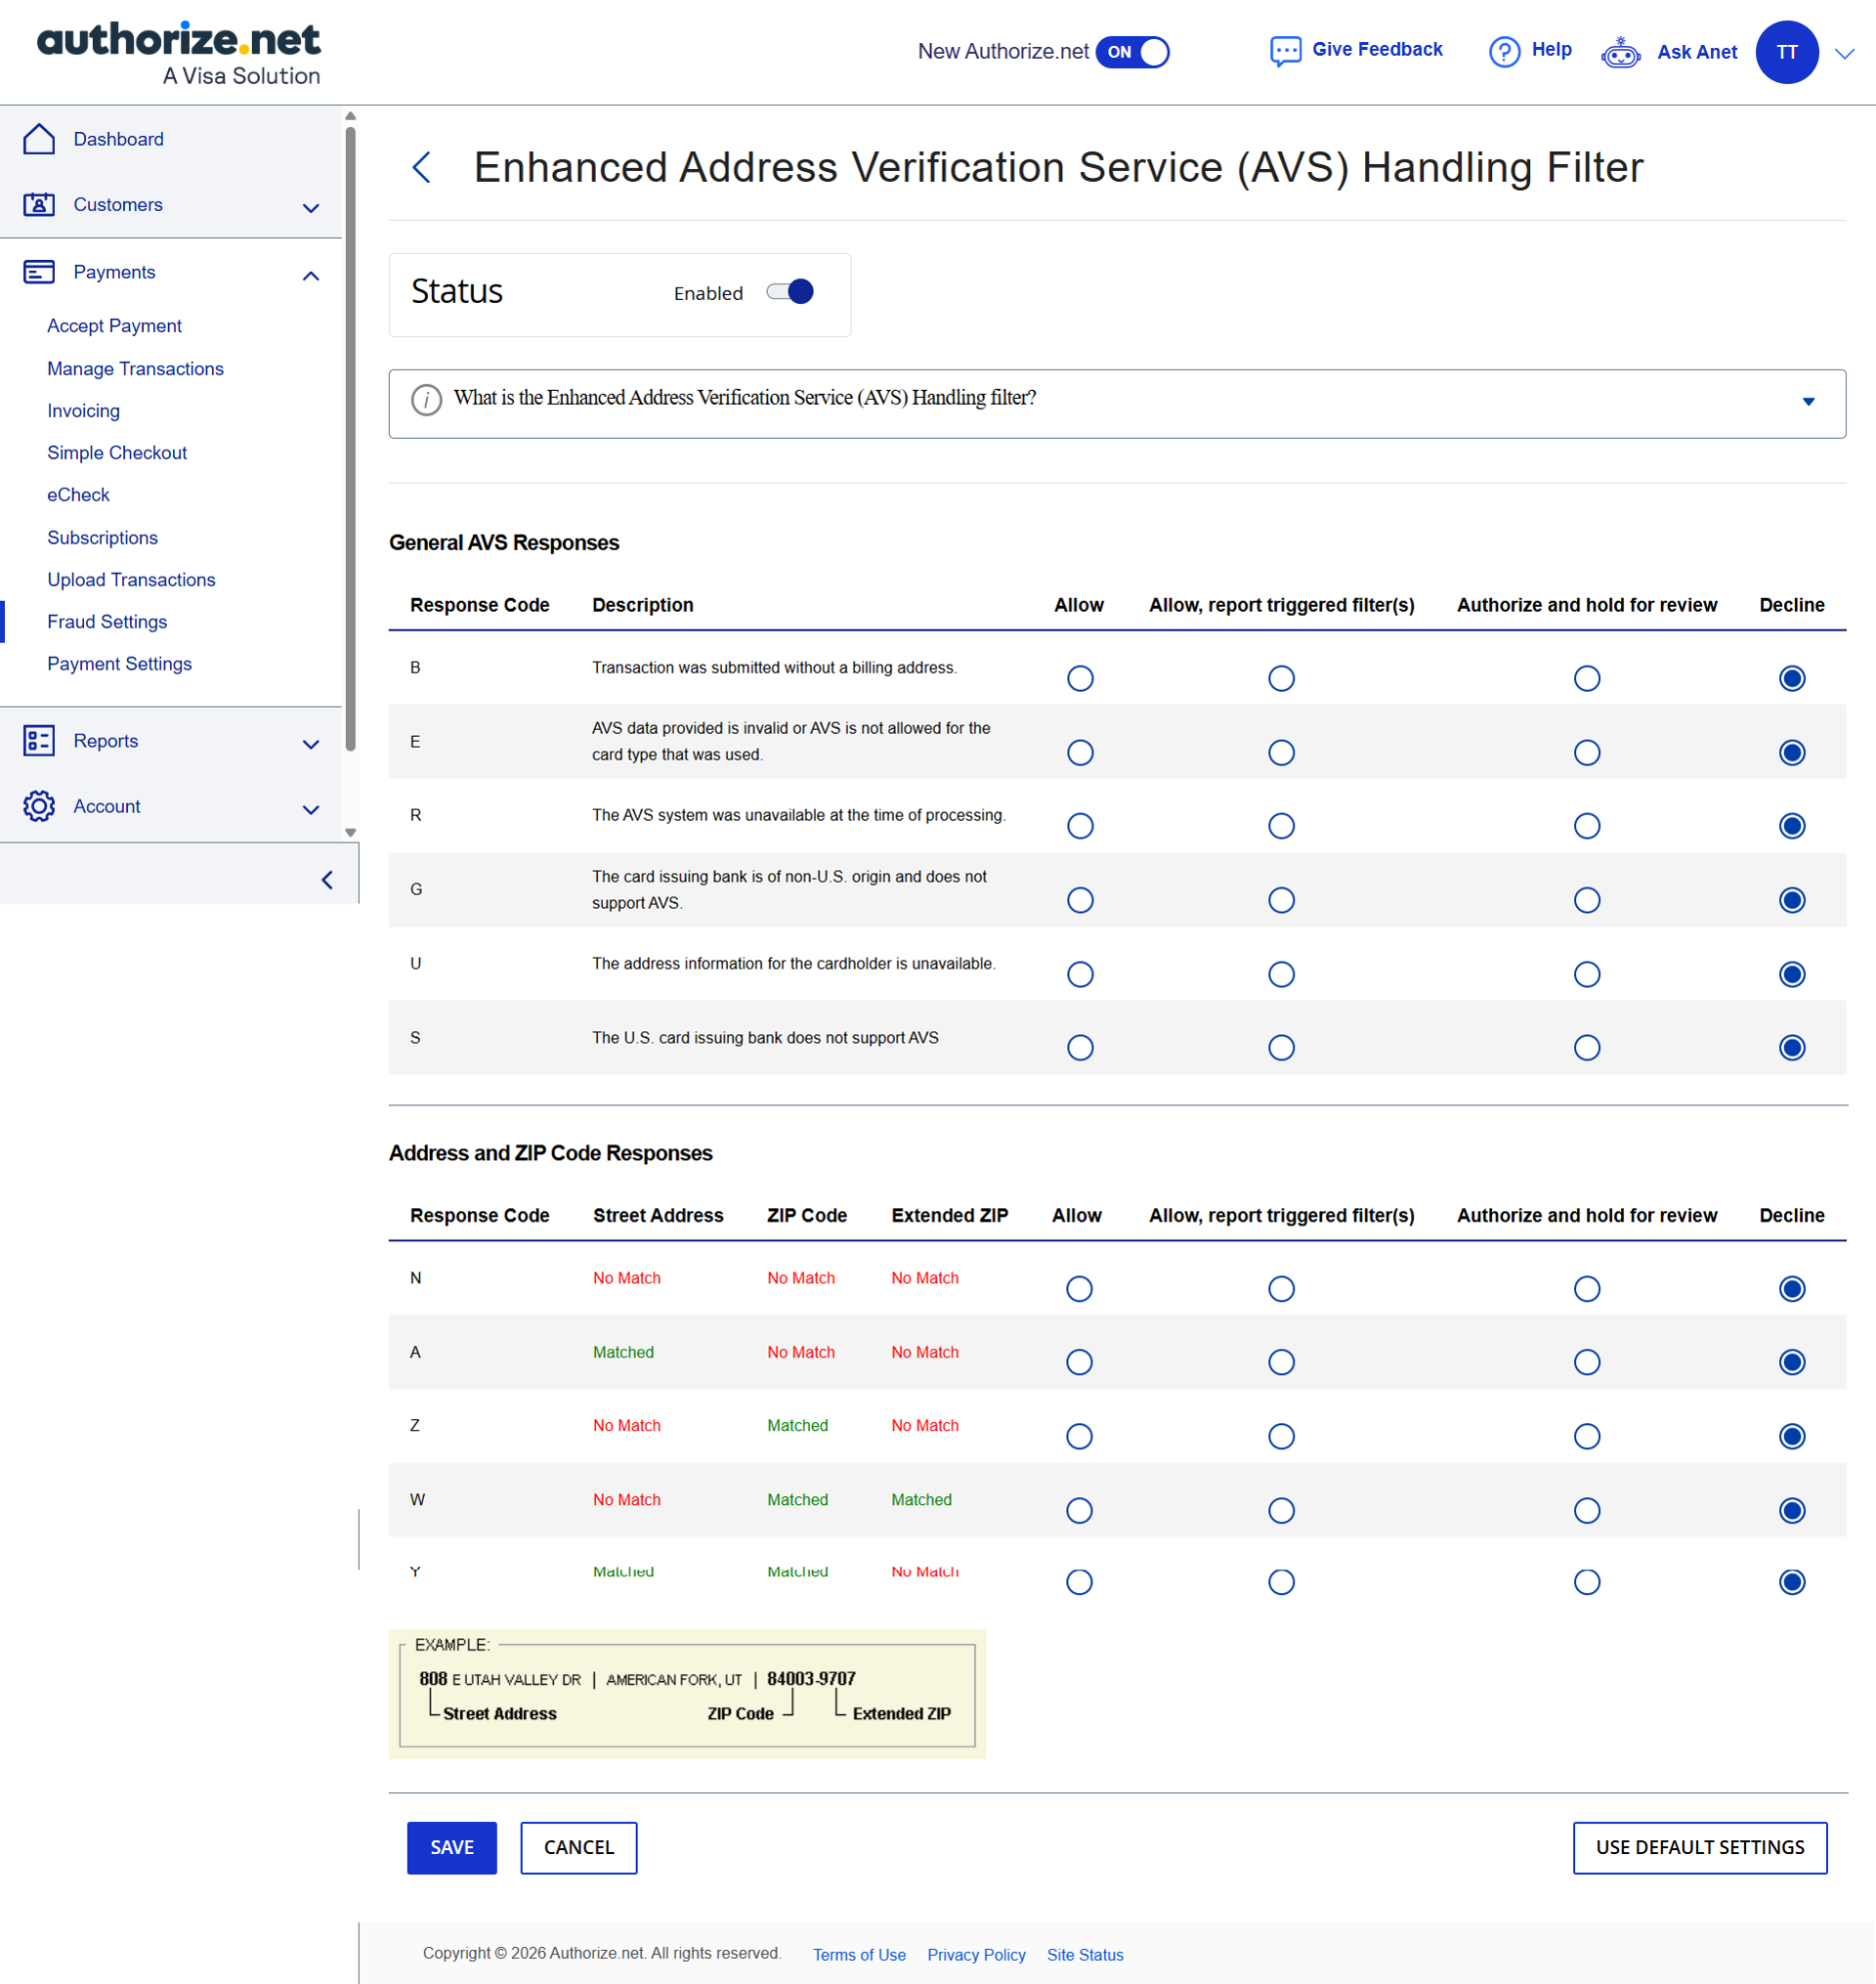Toggle the Status Enabled switch
The width and height of the screenshot is (1876, 1984).
point(790,292)
